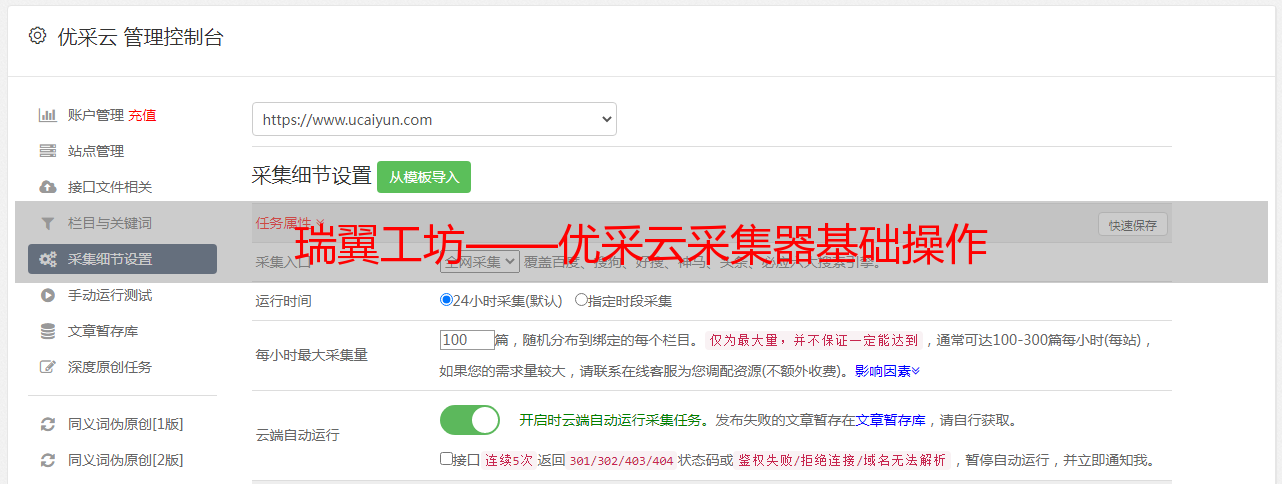Click the play icon for 手动运行测试

click(x=47, y=295)
